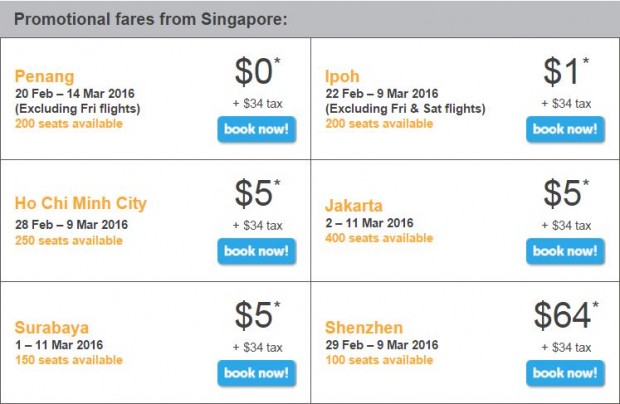Viewport: 620px width, 404px height.
Task: Click Jakarta's 400 seats available text
Action: coord(379,238)
